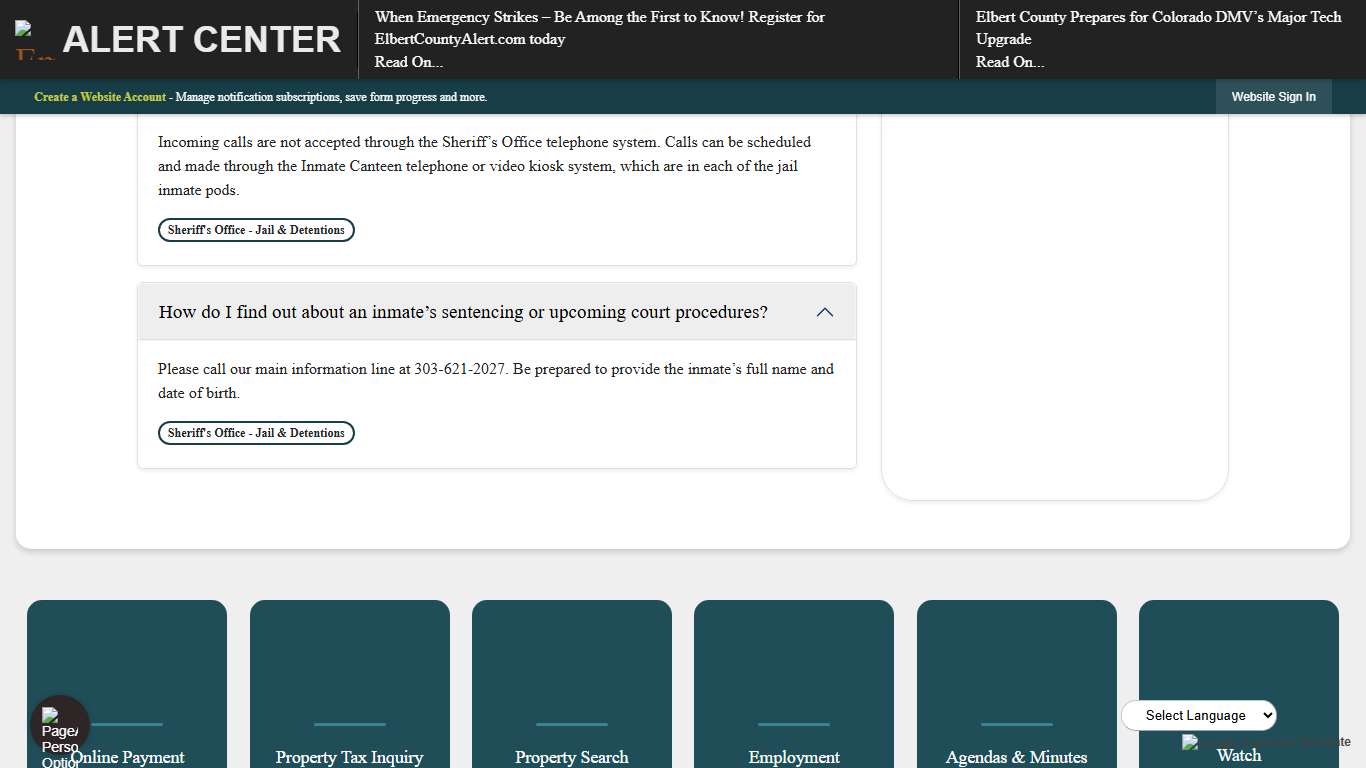Click the inmate sentencing FAQ question header
Screen dimensions: 1366x768
point(463,312)
